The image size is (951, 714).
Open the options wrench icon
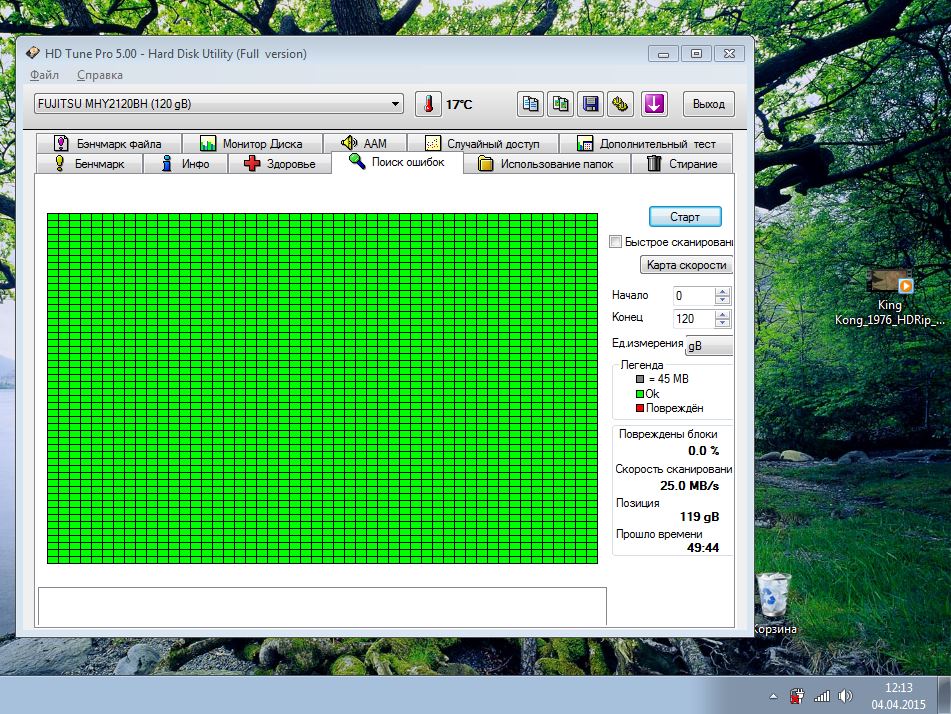coord(620,104)
